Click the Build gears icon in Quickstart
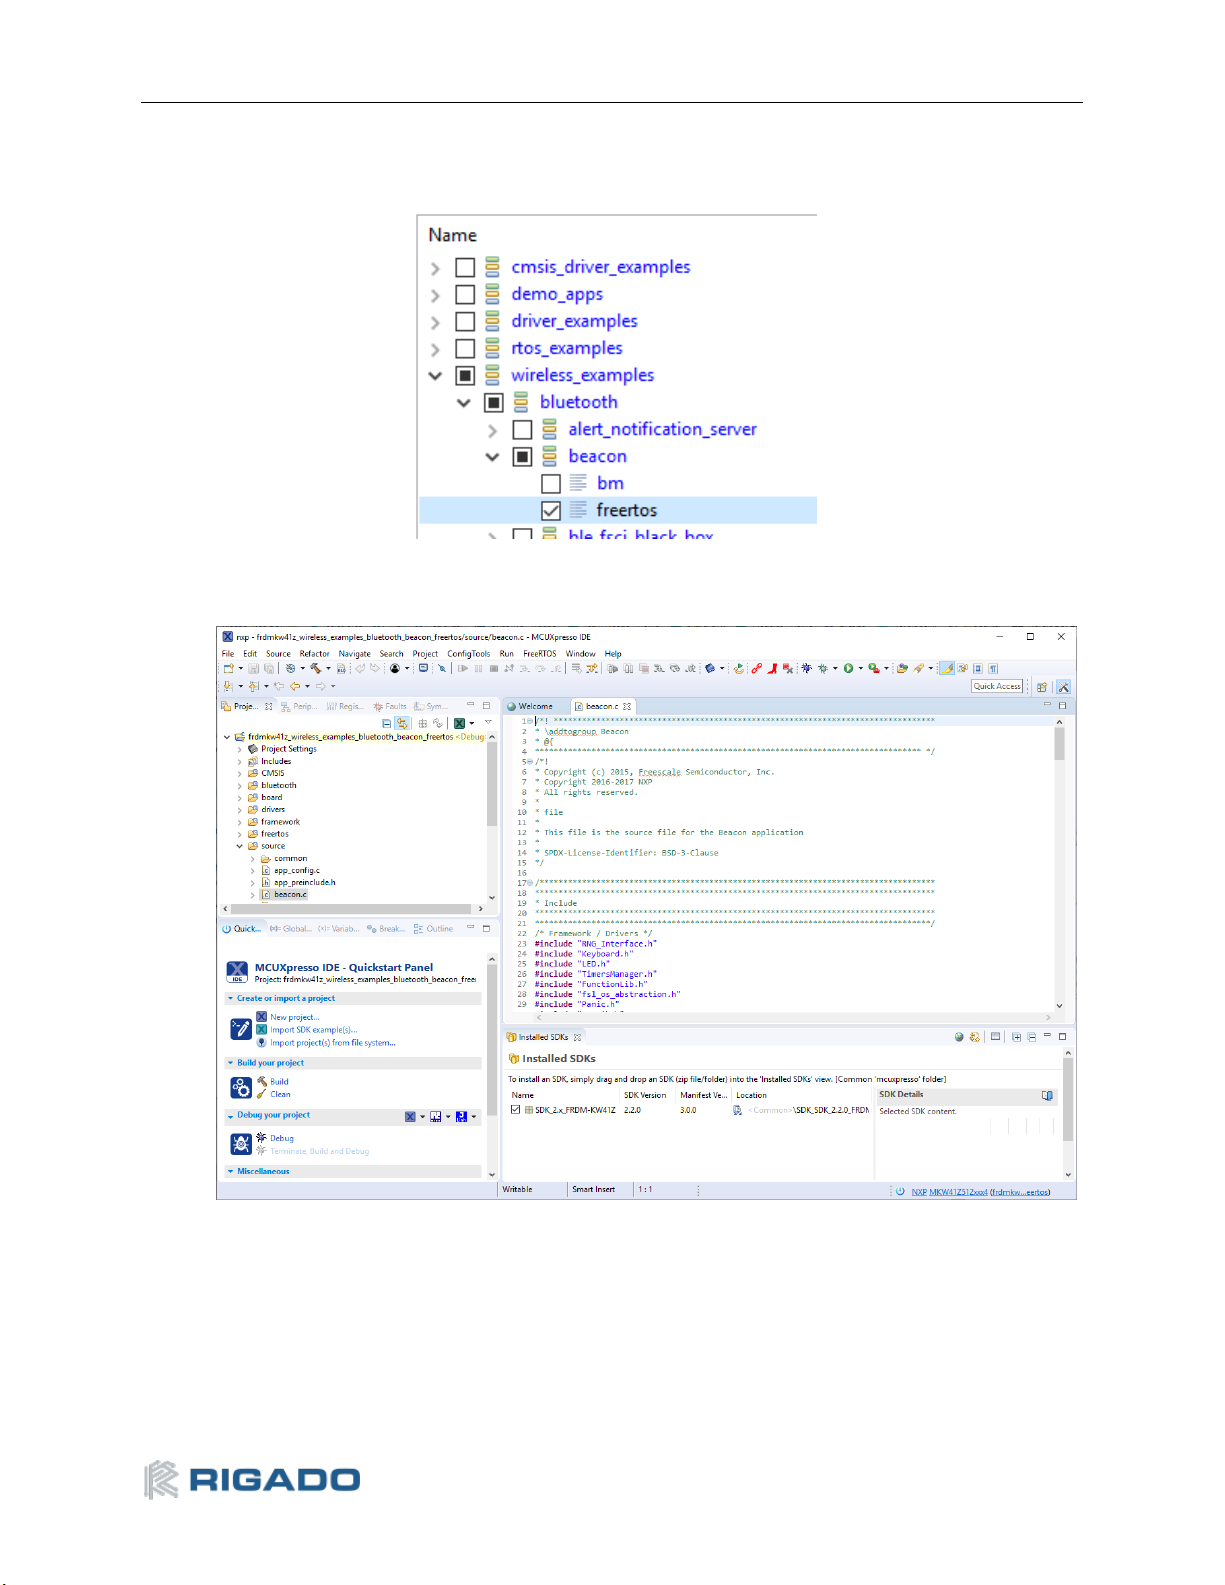1225x1585 pixels. (241, 1088)
